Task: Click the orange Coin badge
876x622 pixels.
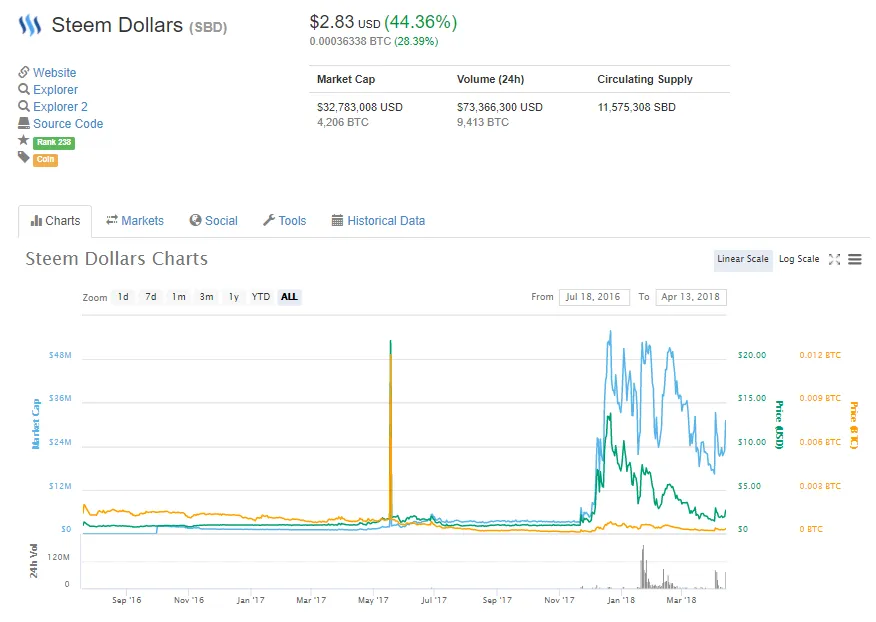Action: click(45, 160)
